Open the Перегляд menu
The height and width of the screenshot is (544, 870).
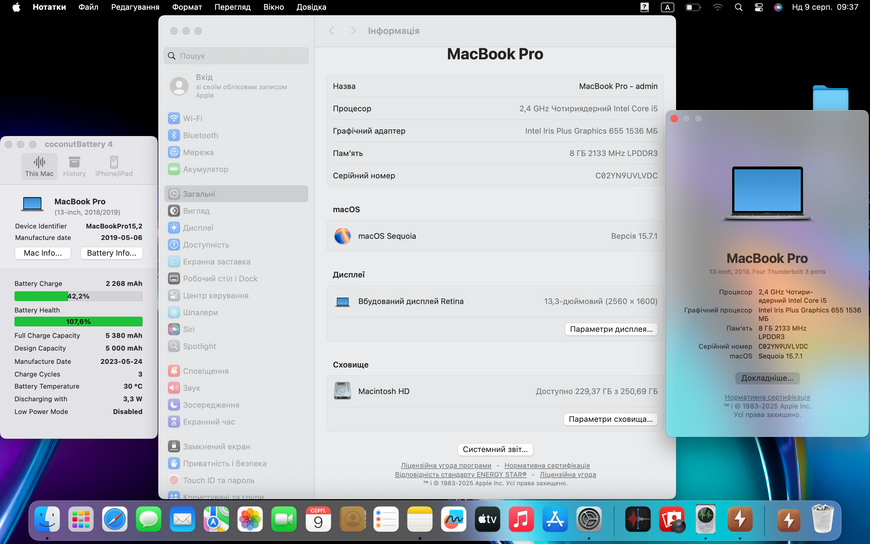[x=232, y=7]
